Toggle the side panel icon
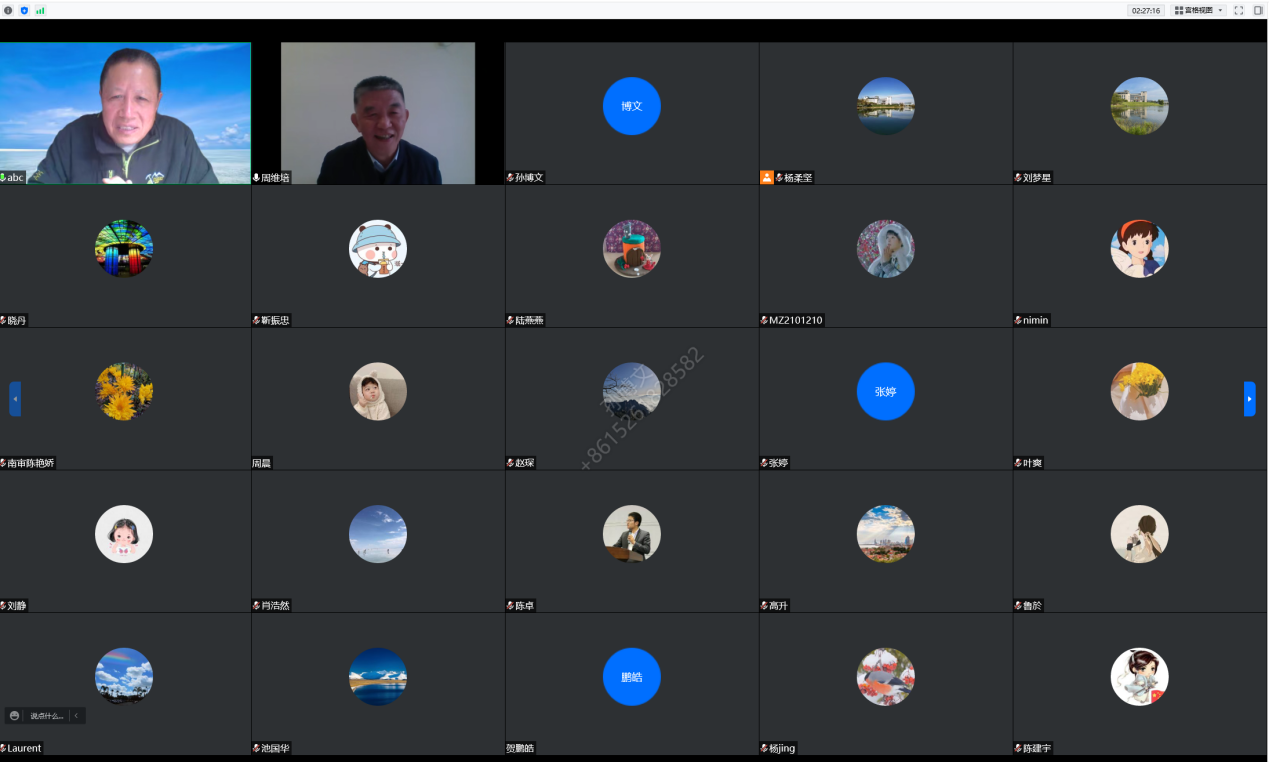The height and width of the screenshot is (762, 1269). click(1258, 10)
